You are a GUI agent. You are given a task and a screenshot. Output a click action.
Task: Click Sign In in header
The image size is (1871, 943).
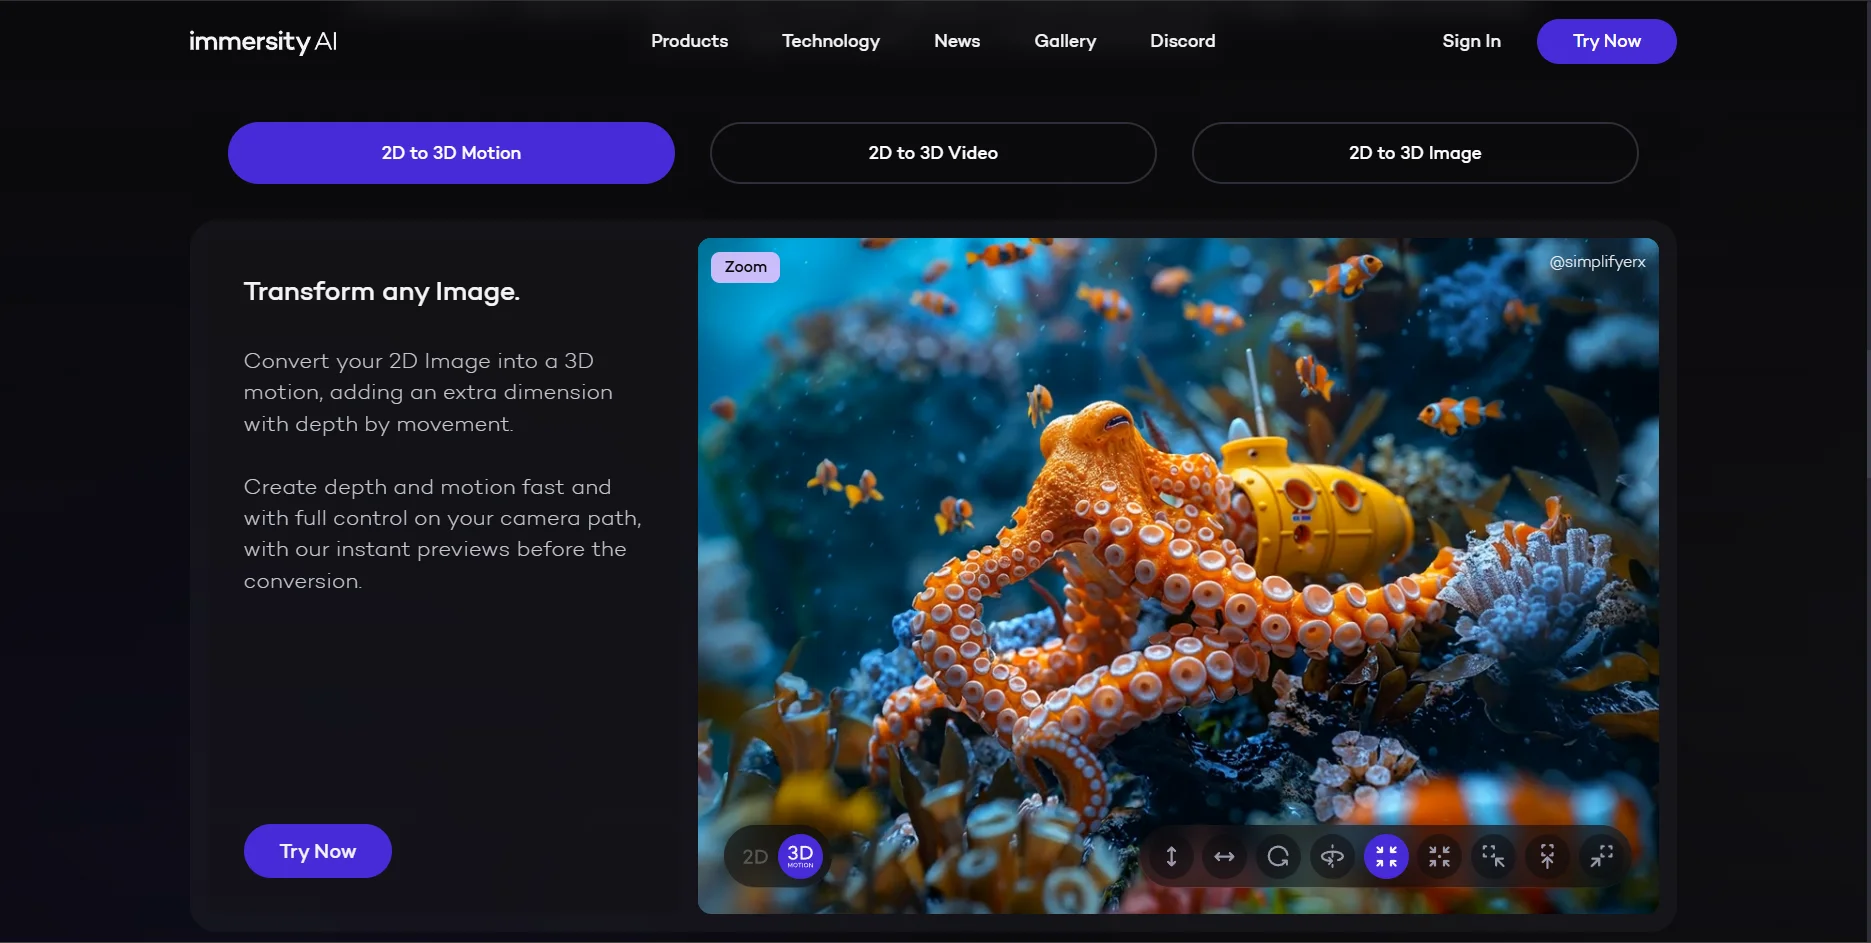(x=1471, y=41)
